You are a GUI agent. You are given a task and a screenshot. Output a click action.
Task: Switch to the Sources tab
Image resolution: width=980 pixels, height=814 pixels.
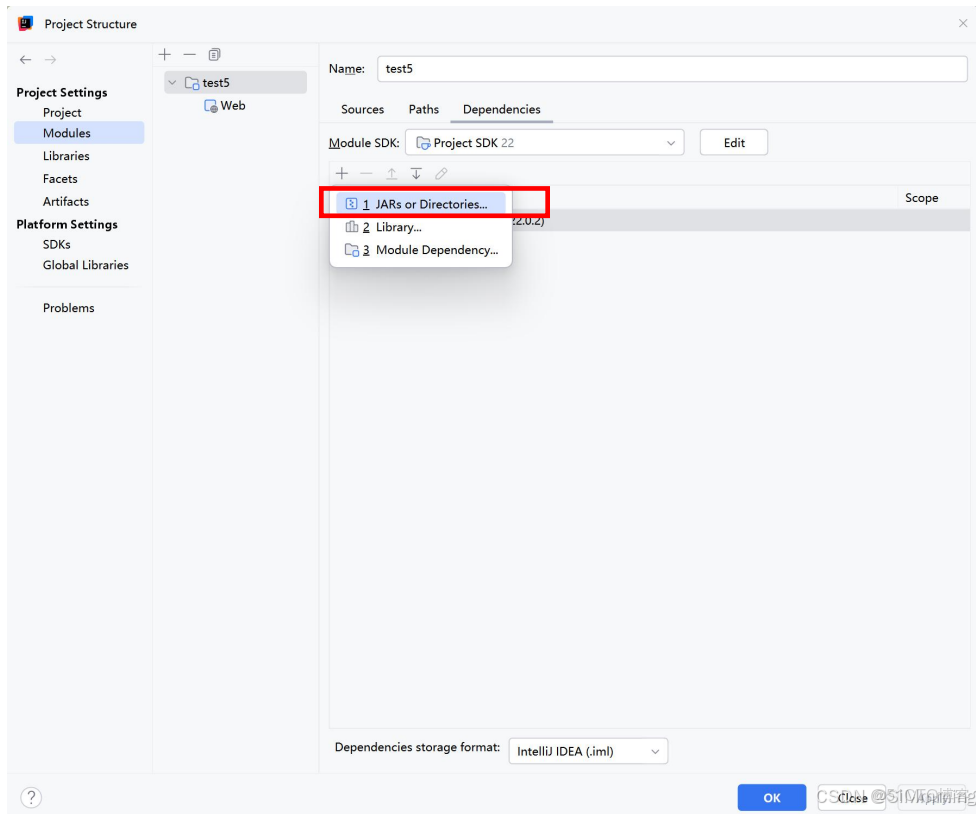(x=362, y=109)
